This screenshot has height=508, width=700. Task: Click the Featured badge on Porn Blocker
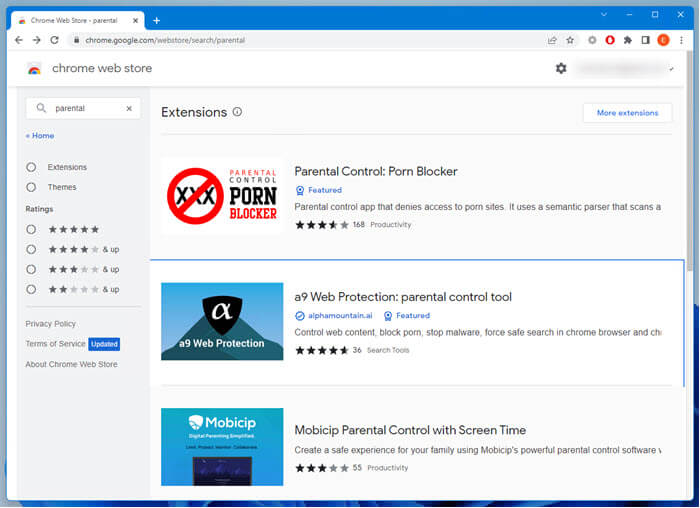(x=319, y=190)
